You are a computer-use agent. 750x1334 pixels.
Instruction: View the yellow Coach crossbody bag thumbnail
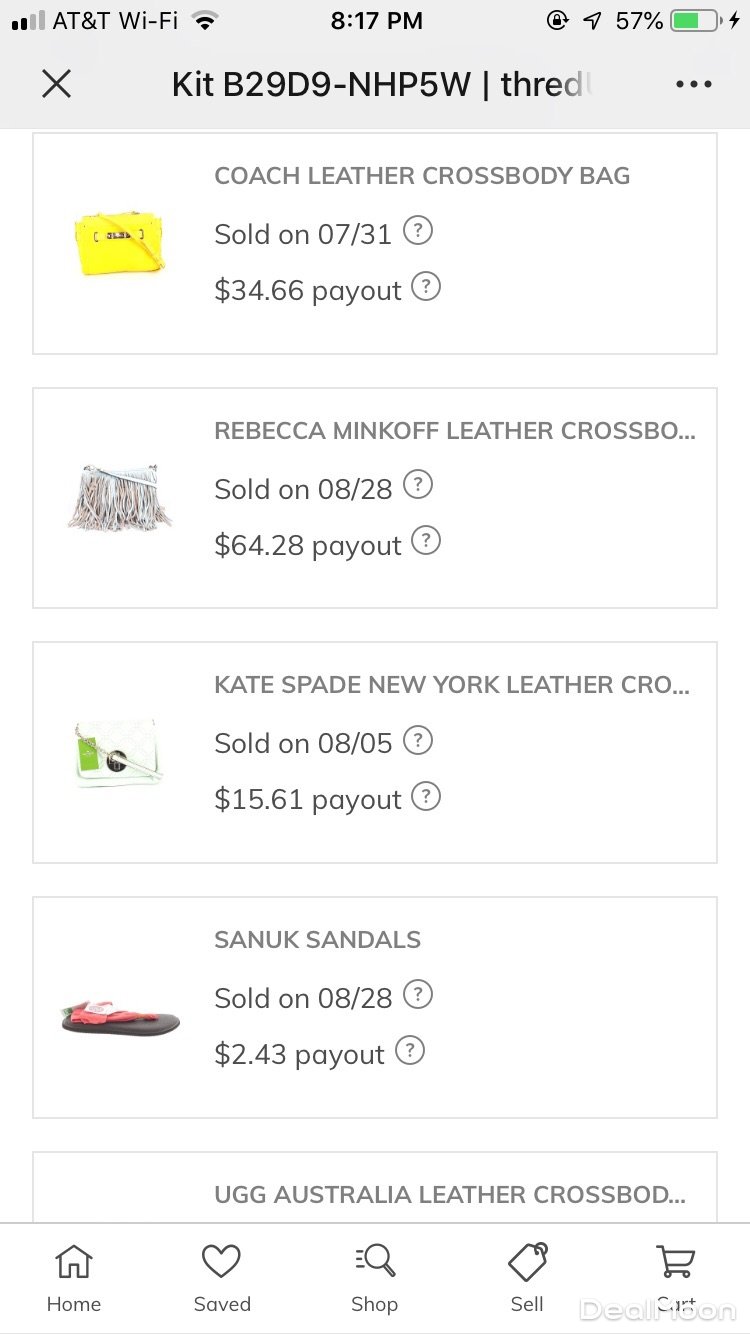coord(119,242)
